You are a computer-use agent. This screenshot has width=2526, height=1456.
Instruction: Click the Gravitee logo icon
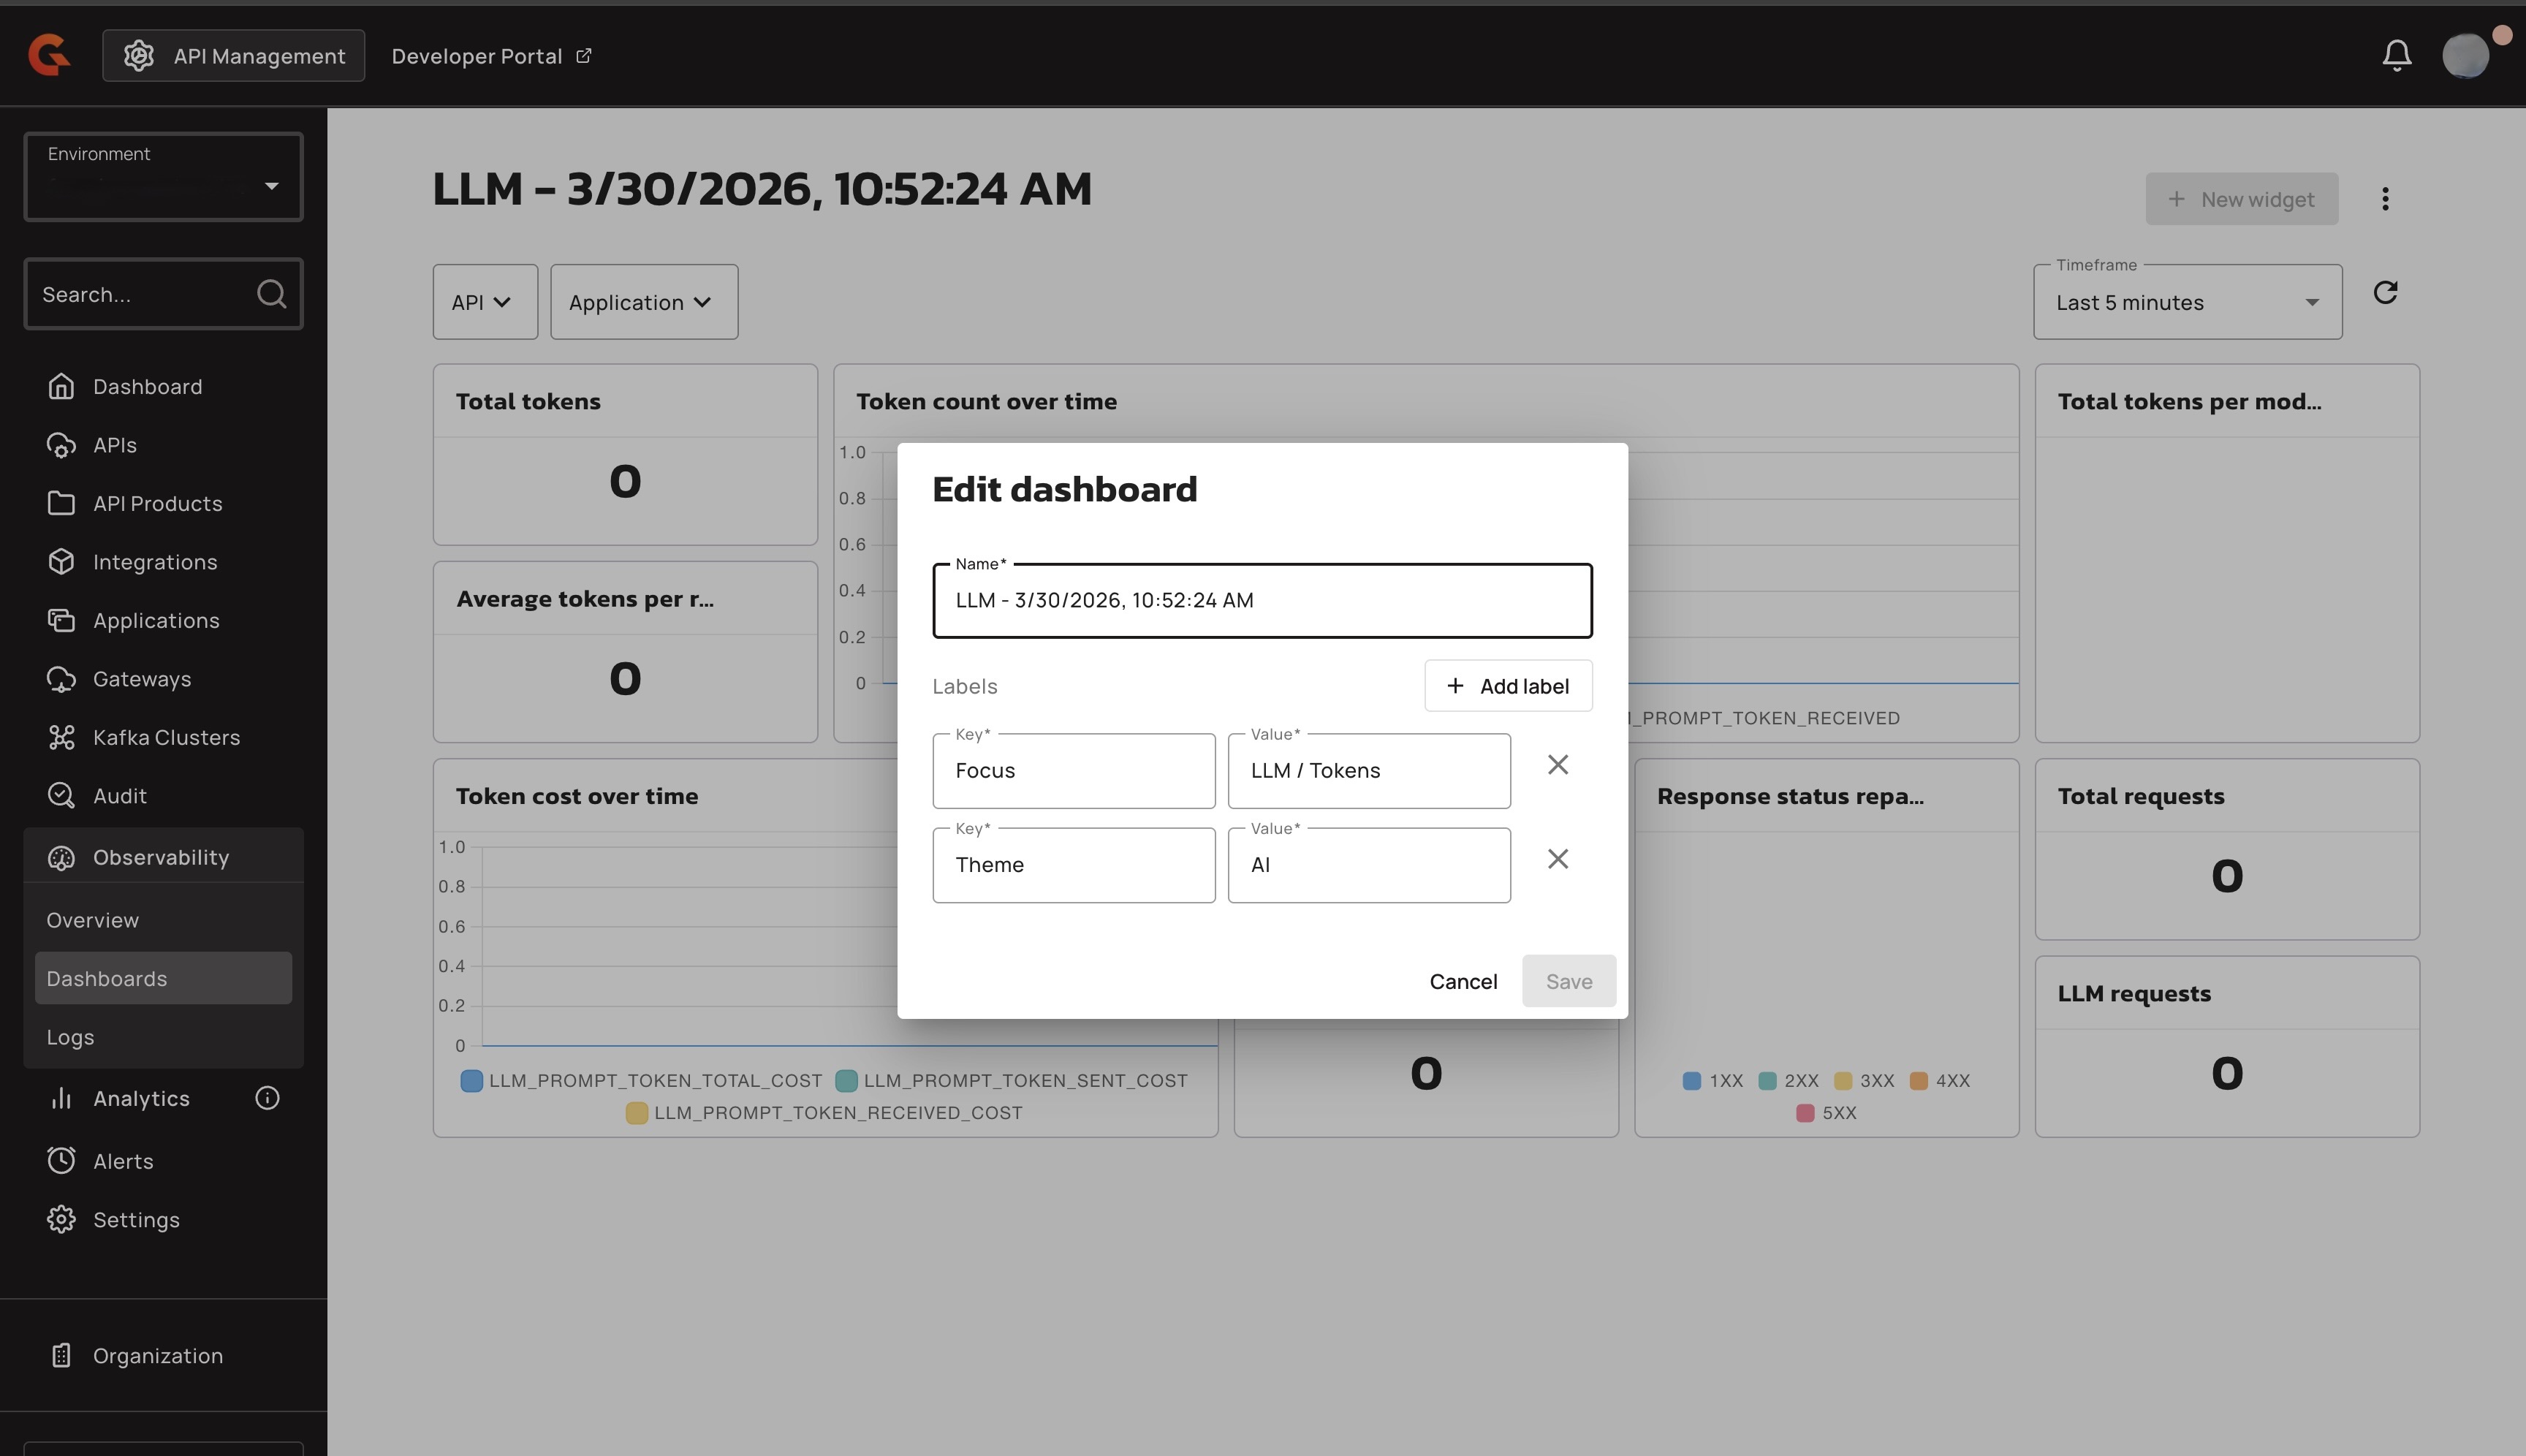(49, 55)
